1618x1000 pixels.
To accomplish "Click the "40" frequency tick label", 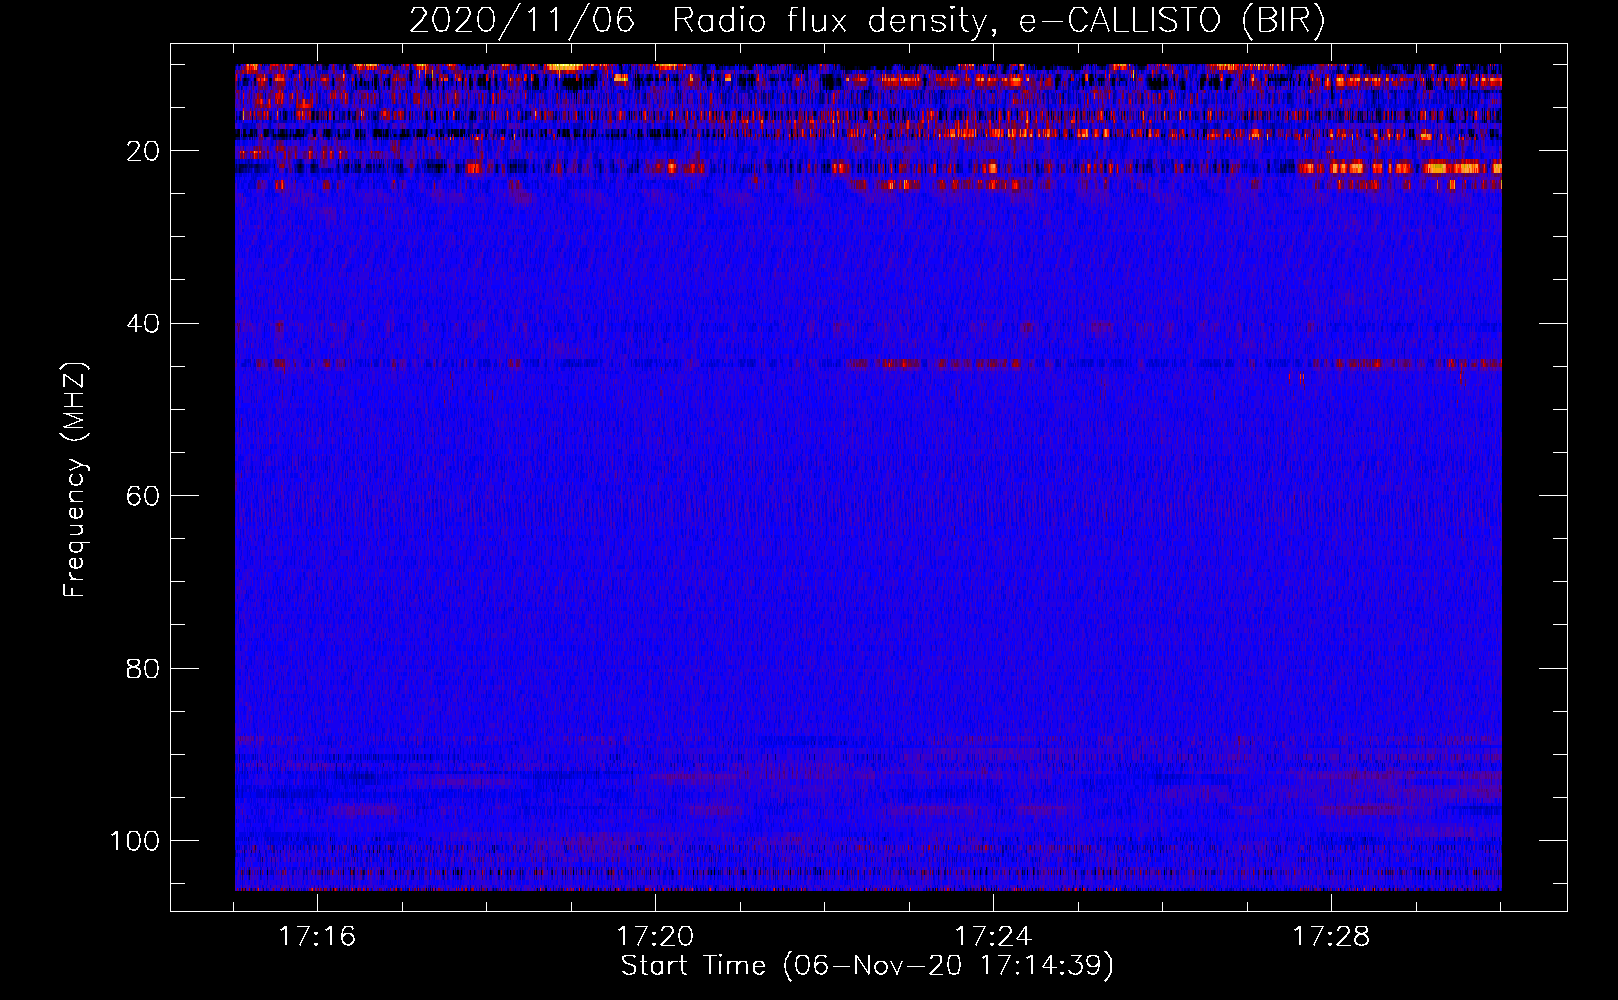I will click(143, 324).
